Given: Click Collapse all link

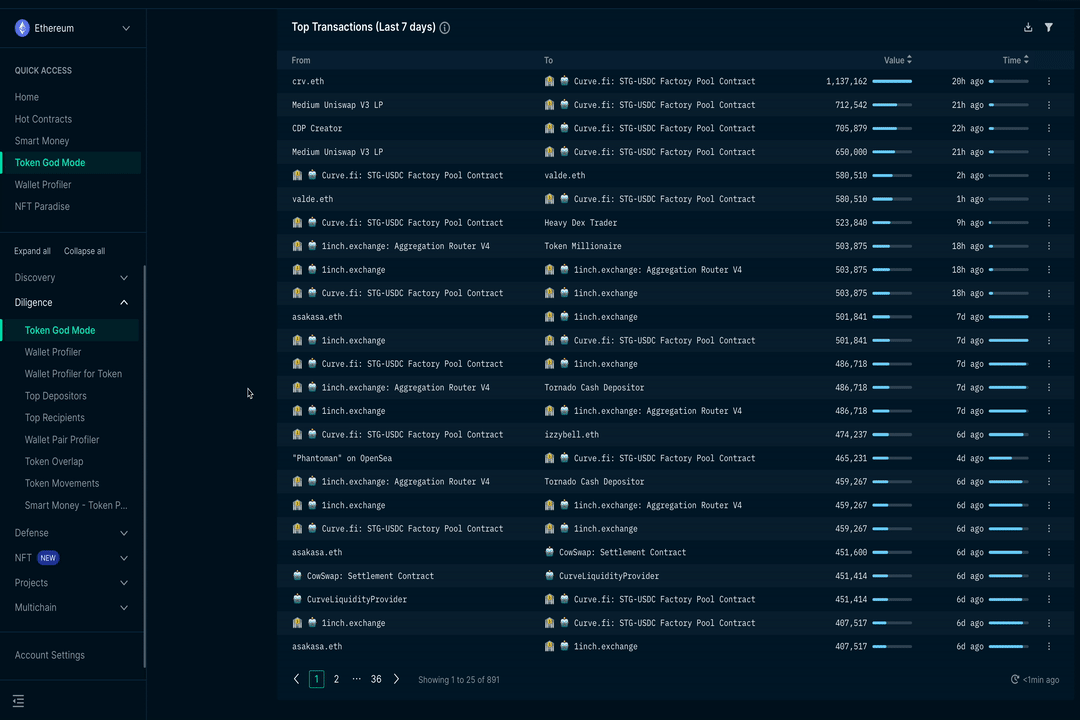Looking at the screenshot, I should pyautogui.click(x=85, y=251).
